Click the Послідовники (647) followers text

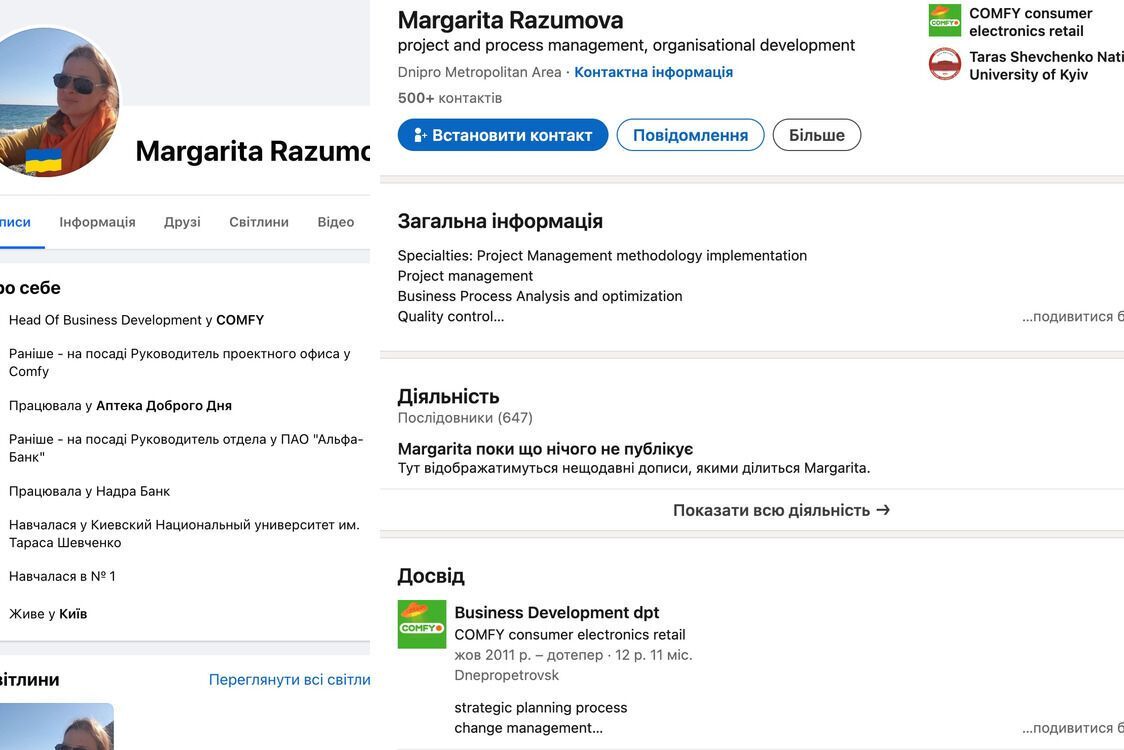point(465,417)
